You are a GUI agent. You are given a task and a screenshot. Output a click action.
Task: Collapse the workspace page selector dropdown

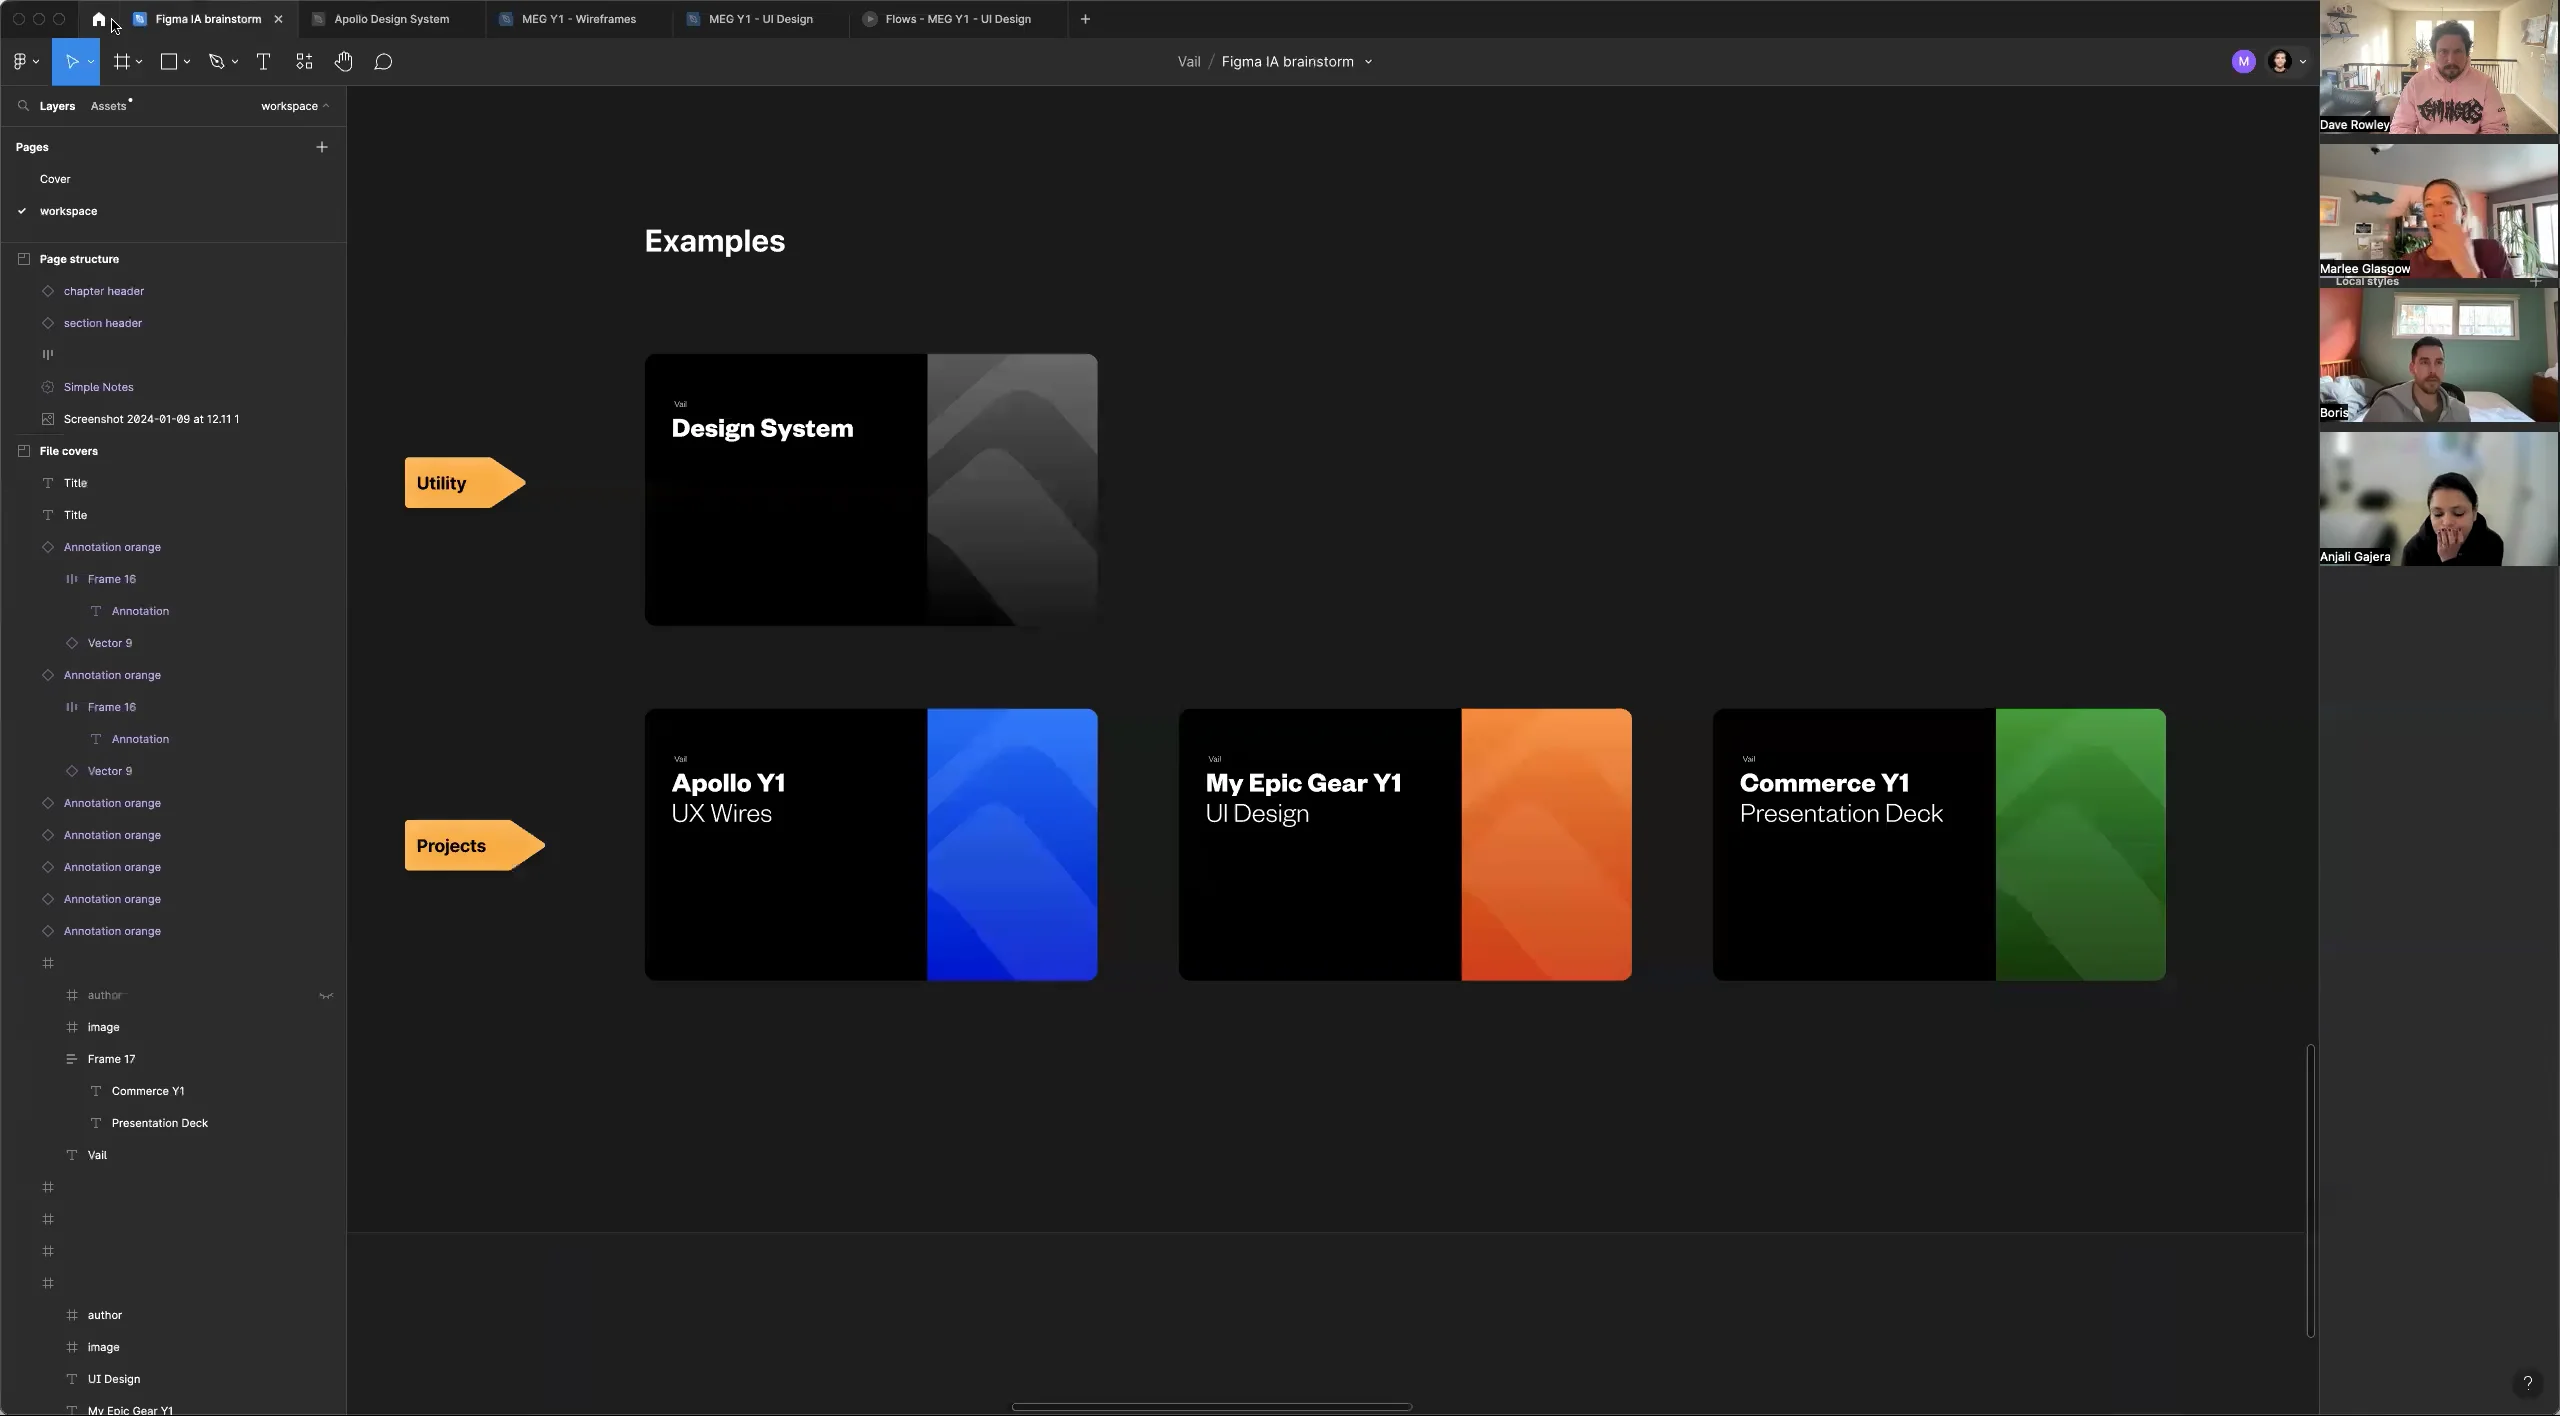point(326,105)
